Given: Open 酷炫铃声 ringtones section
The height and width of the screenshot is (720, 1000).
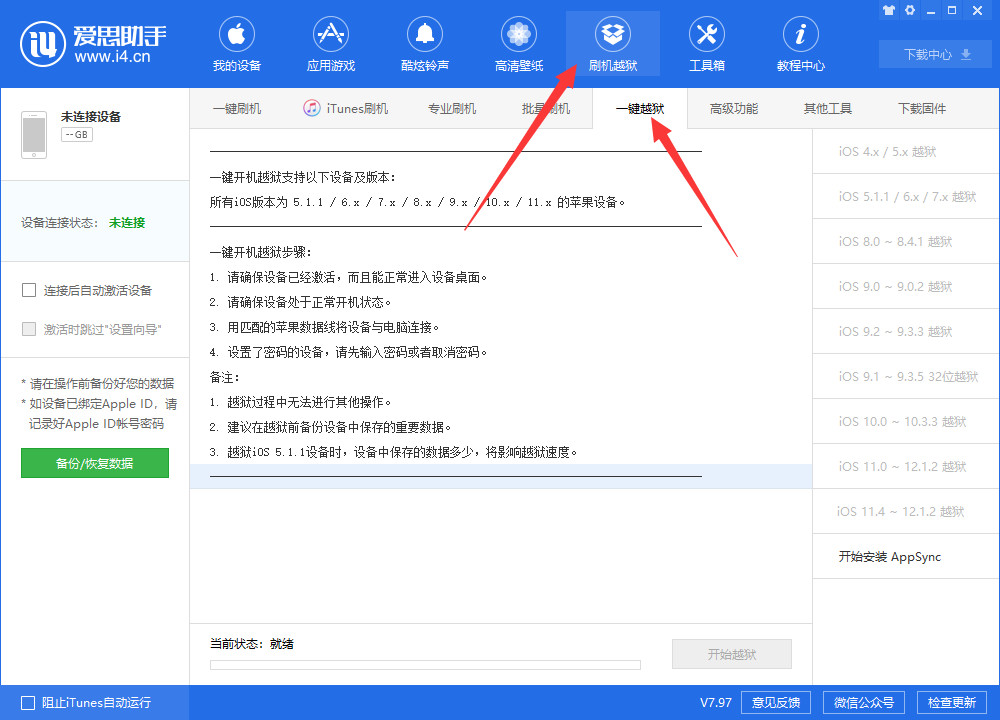Looking at the screenshot, I should click(425, 45).
